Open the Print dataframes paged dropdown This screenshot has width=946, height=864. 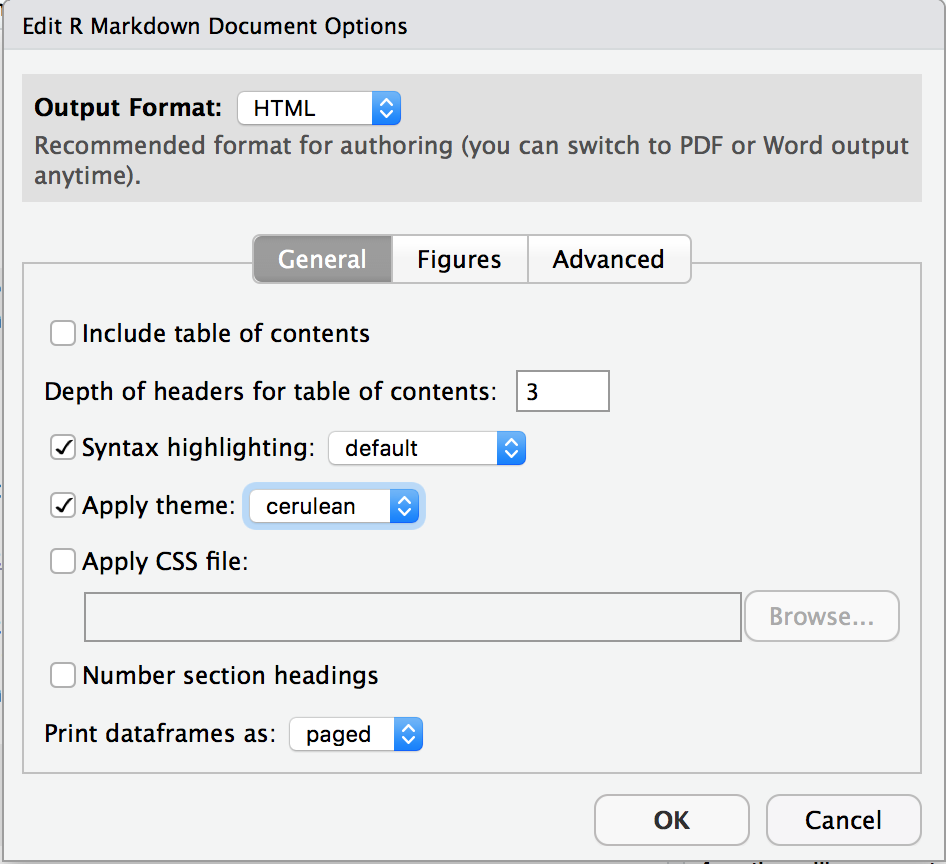(356, 734)
